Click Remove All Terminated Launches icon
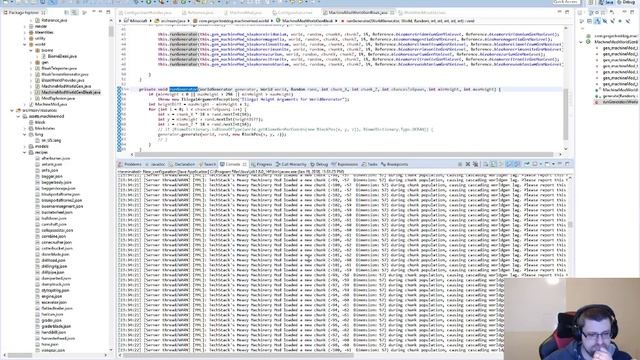The height and width of the screenshot is (360, 640). coord(476,164)
